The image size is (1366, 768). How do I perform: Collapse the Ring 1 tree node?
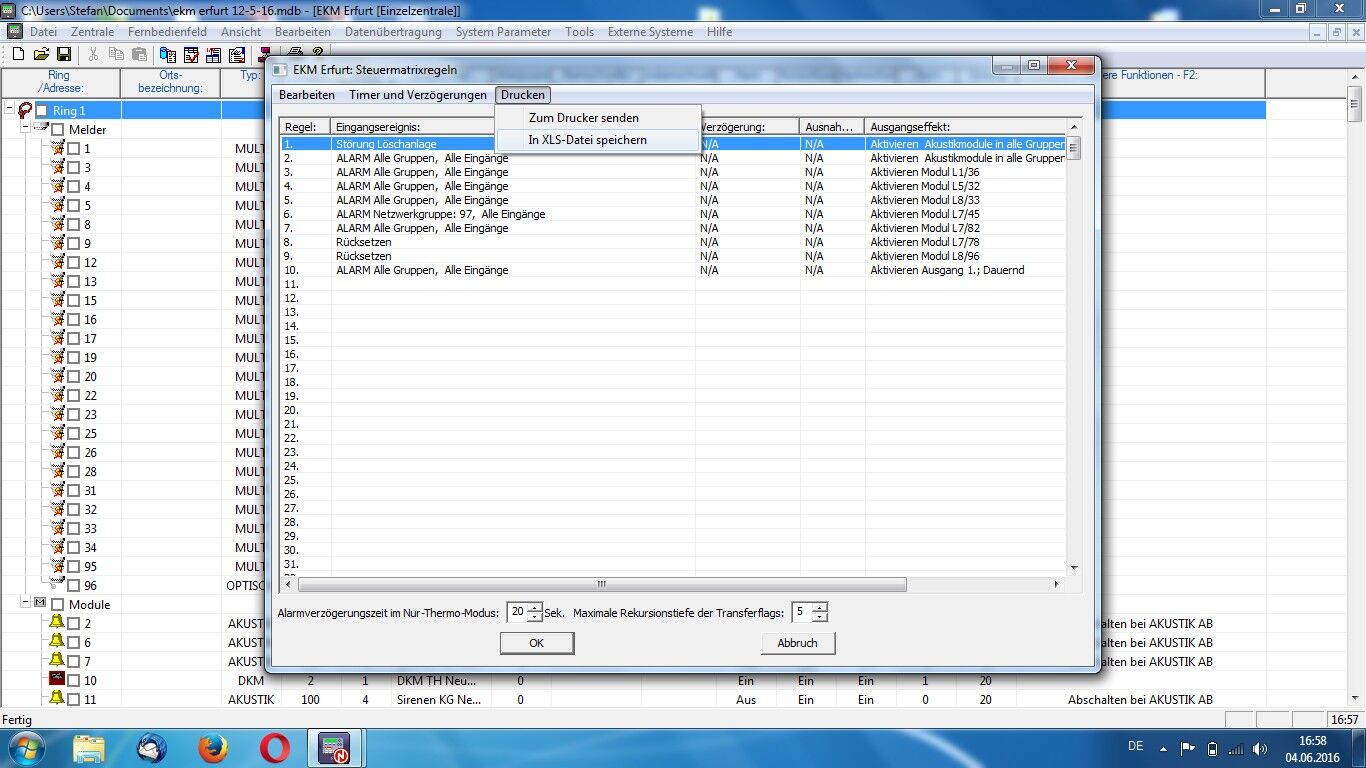(9, 110)
